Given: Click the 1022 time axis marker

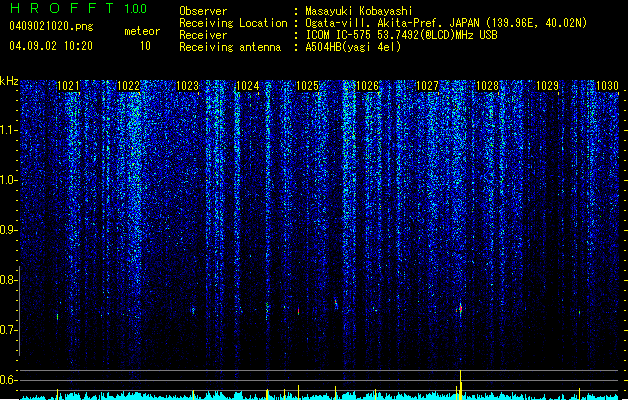Looking at the screenshot, I should 128,86.
